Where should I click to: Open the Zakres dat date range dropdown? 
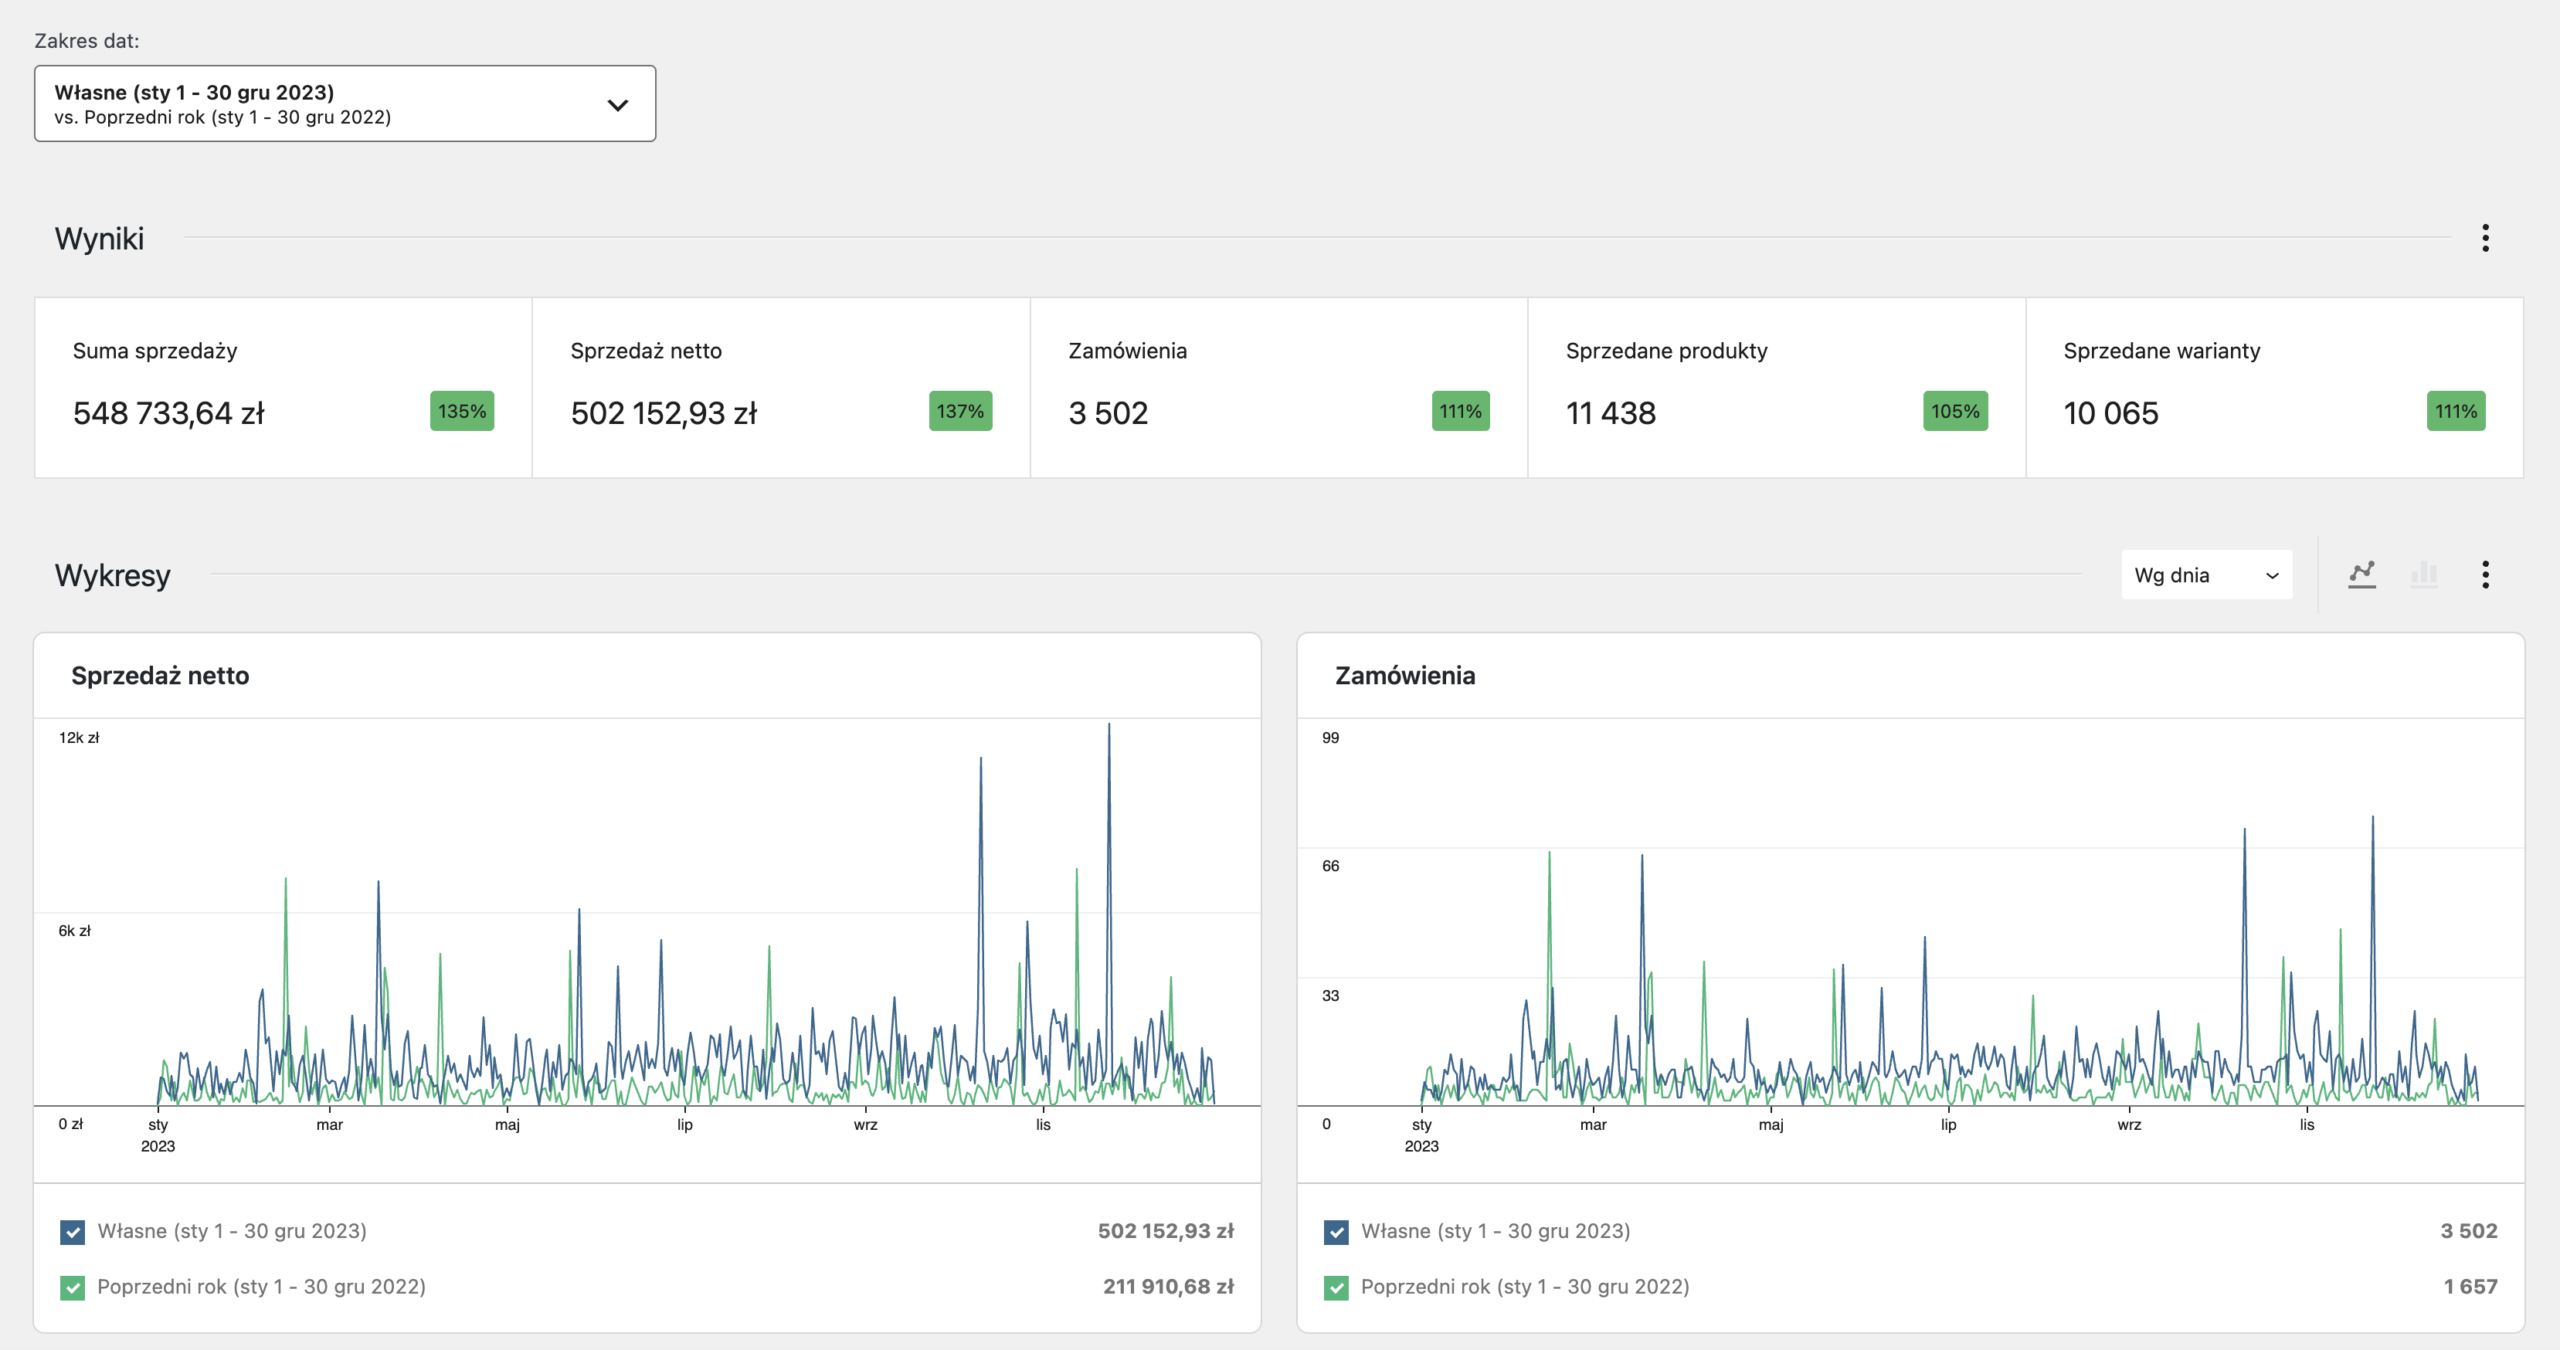345,104
